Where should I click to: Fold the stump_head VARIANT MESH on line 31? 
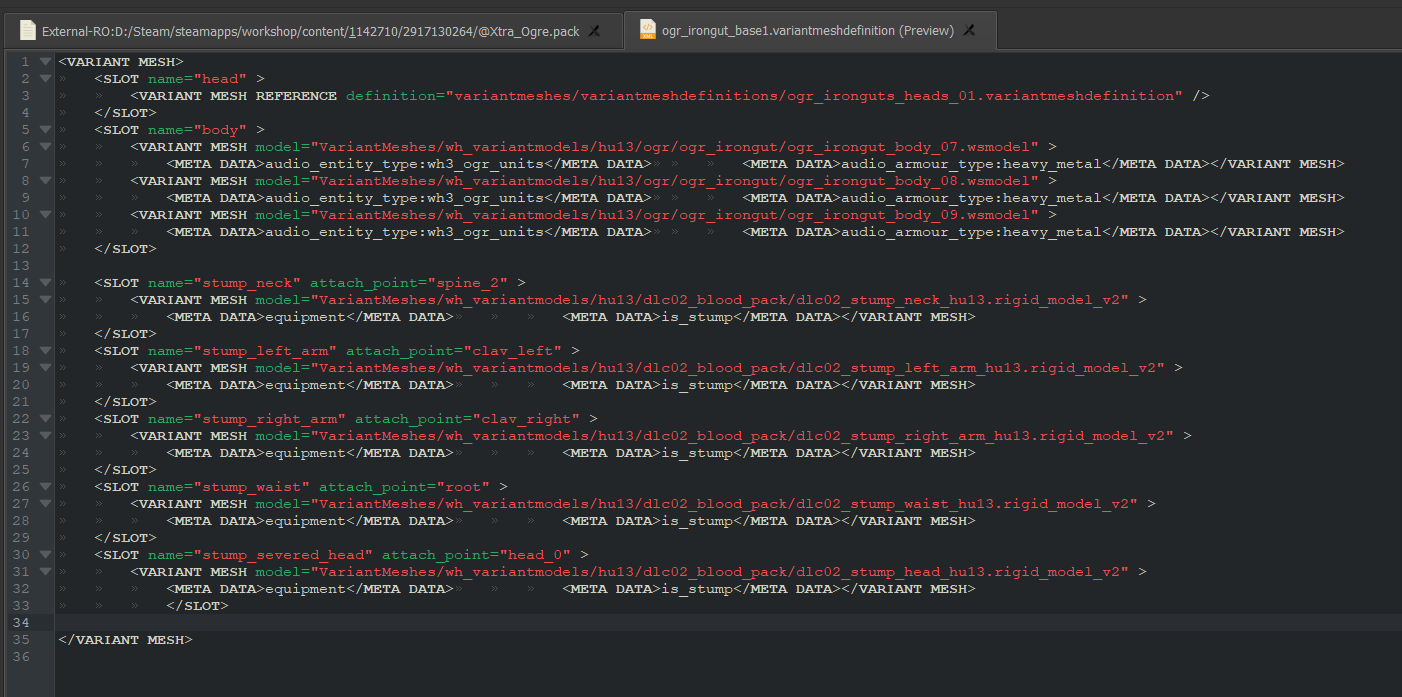(x=45, y=571)
